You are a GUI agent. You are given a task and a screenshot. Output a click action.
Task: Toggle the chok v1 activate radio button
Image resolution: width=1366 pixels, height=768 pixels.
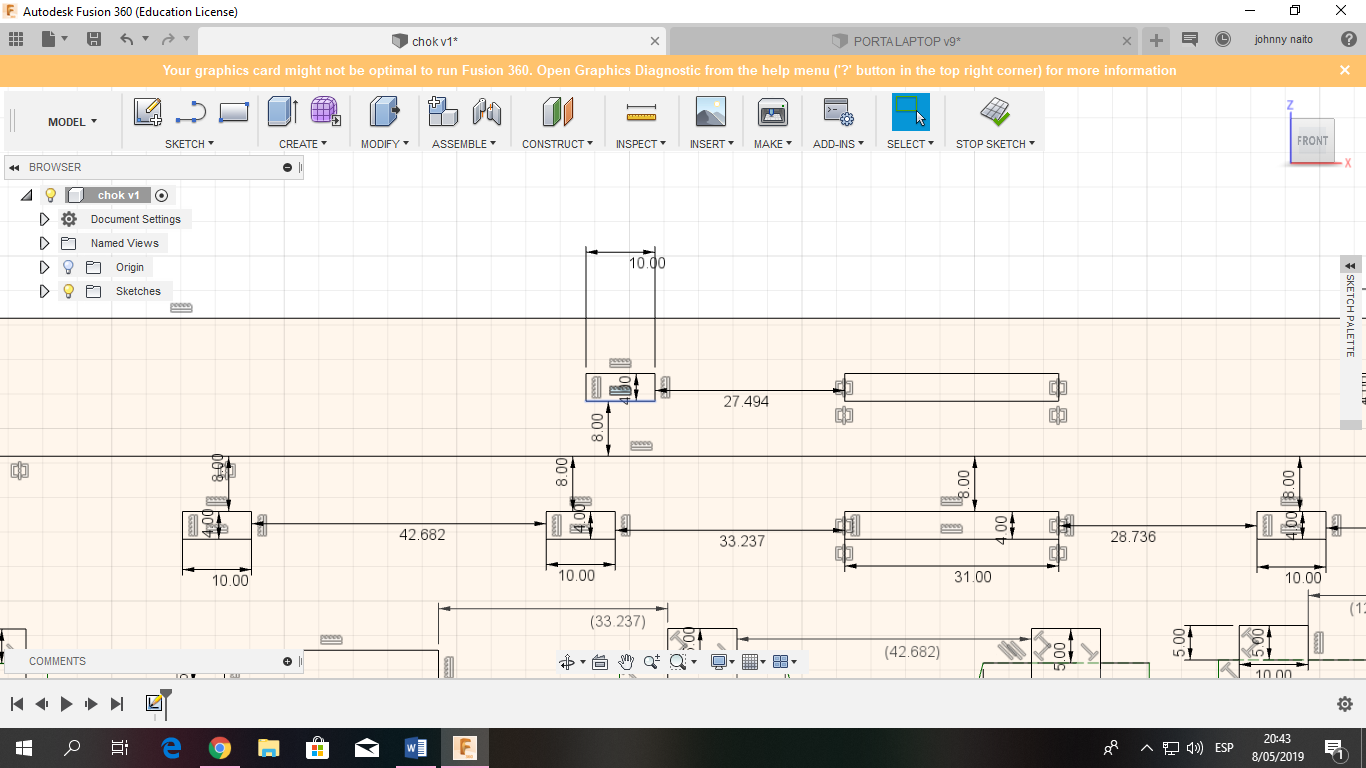pyautogui.click(x=161, y=195)
